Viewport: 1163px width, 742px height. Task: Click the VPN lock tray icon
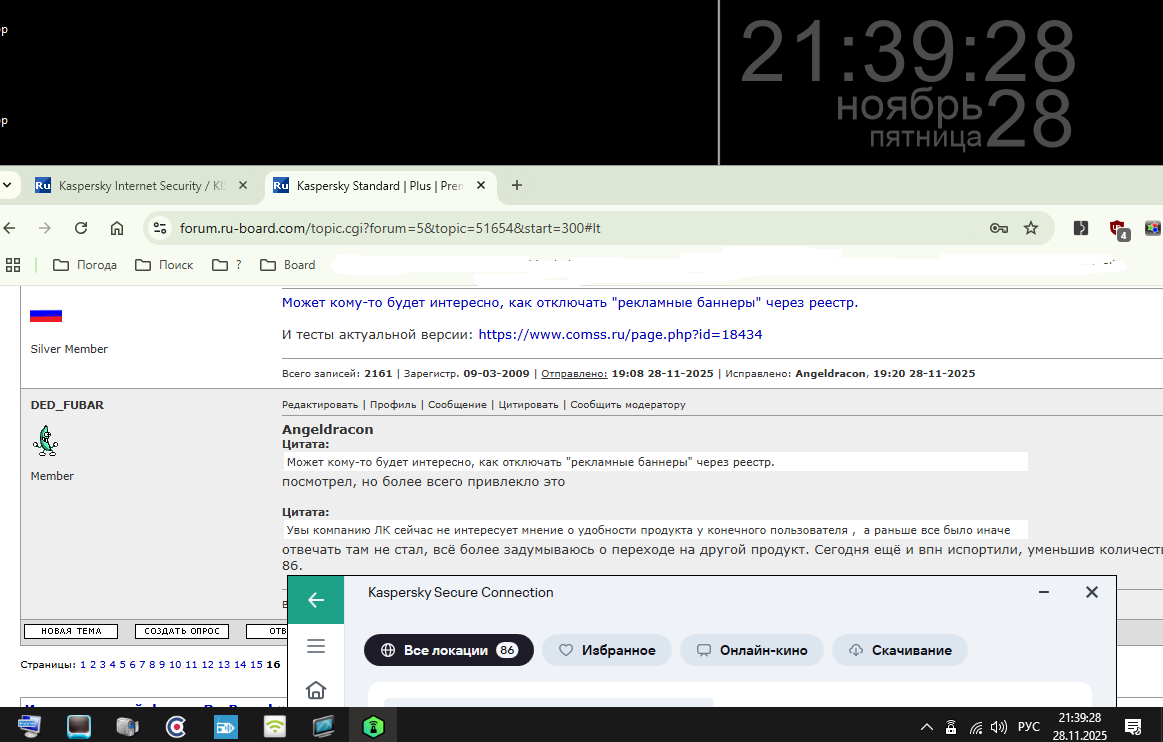click(951, 727)
